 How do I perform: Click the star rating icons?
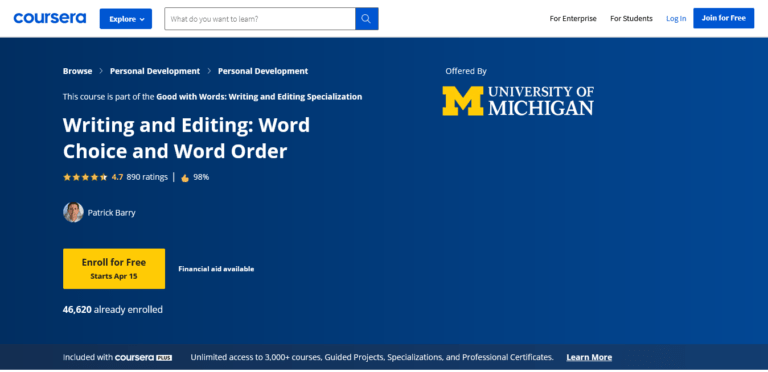point(85,177)
